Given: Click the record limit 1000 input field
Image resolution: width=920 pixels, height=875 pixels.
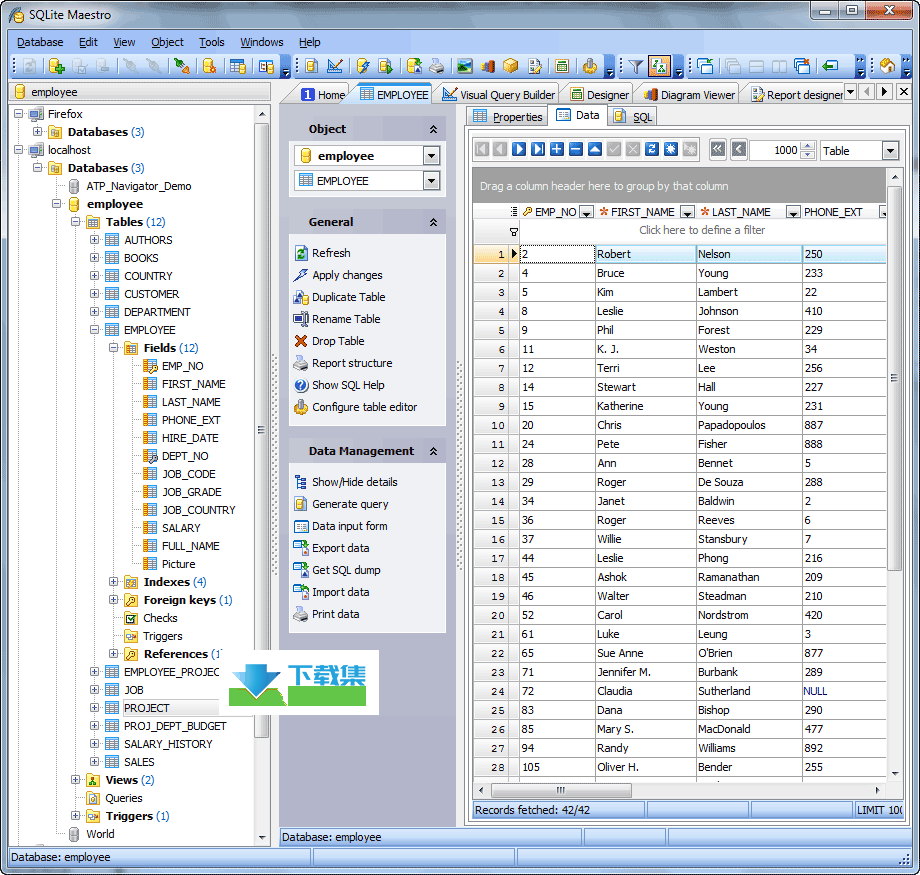Looking at the screenshot, I should (x=774, y=151).
